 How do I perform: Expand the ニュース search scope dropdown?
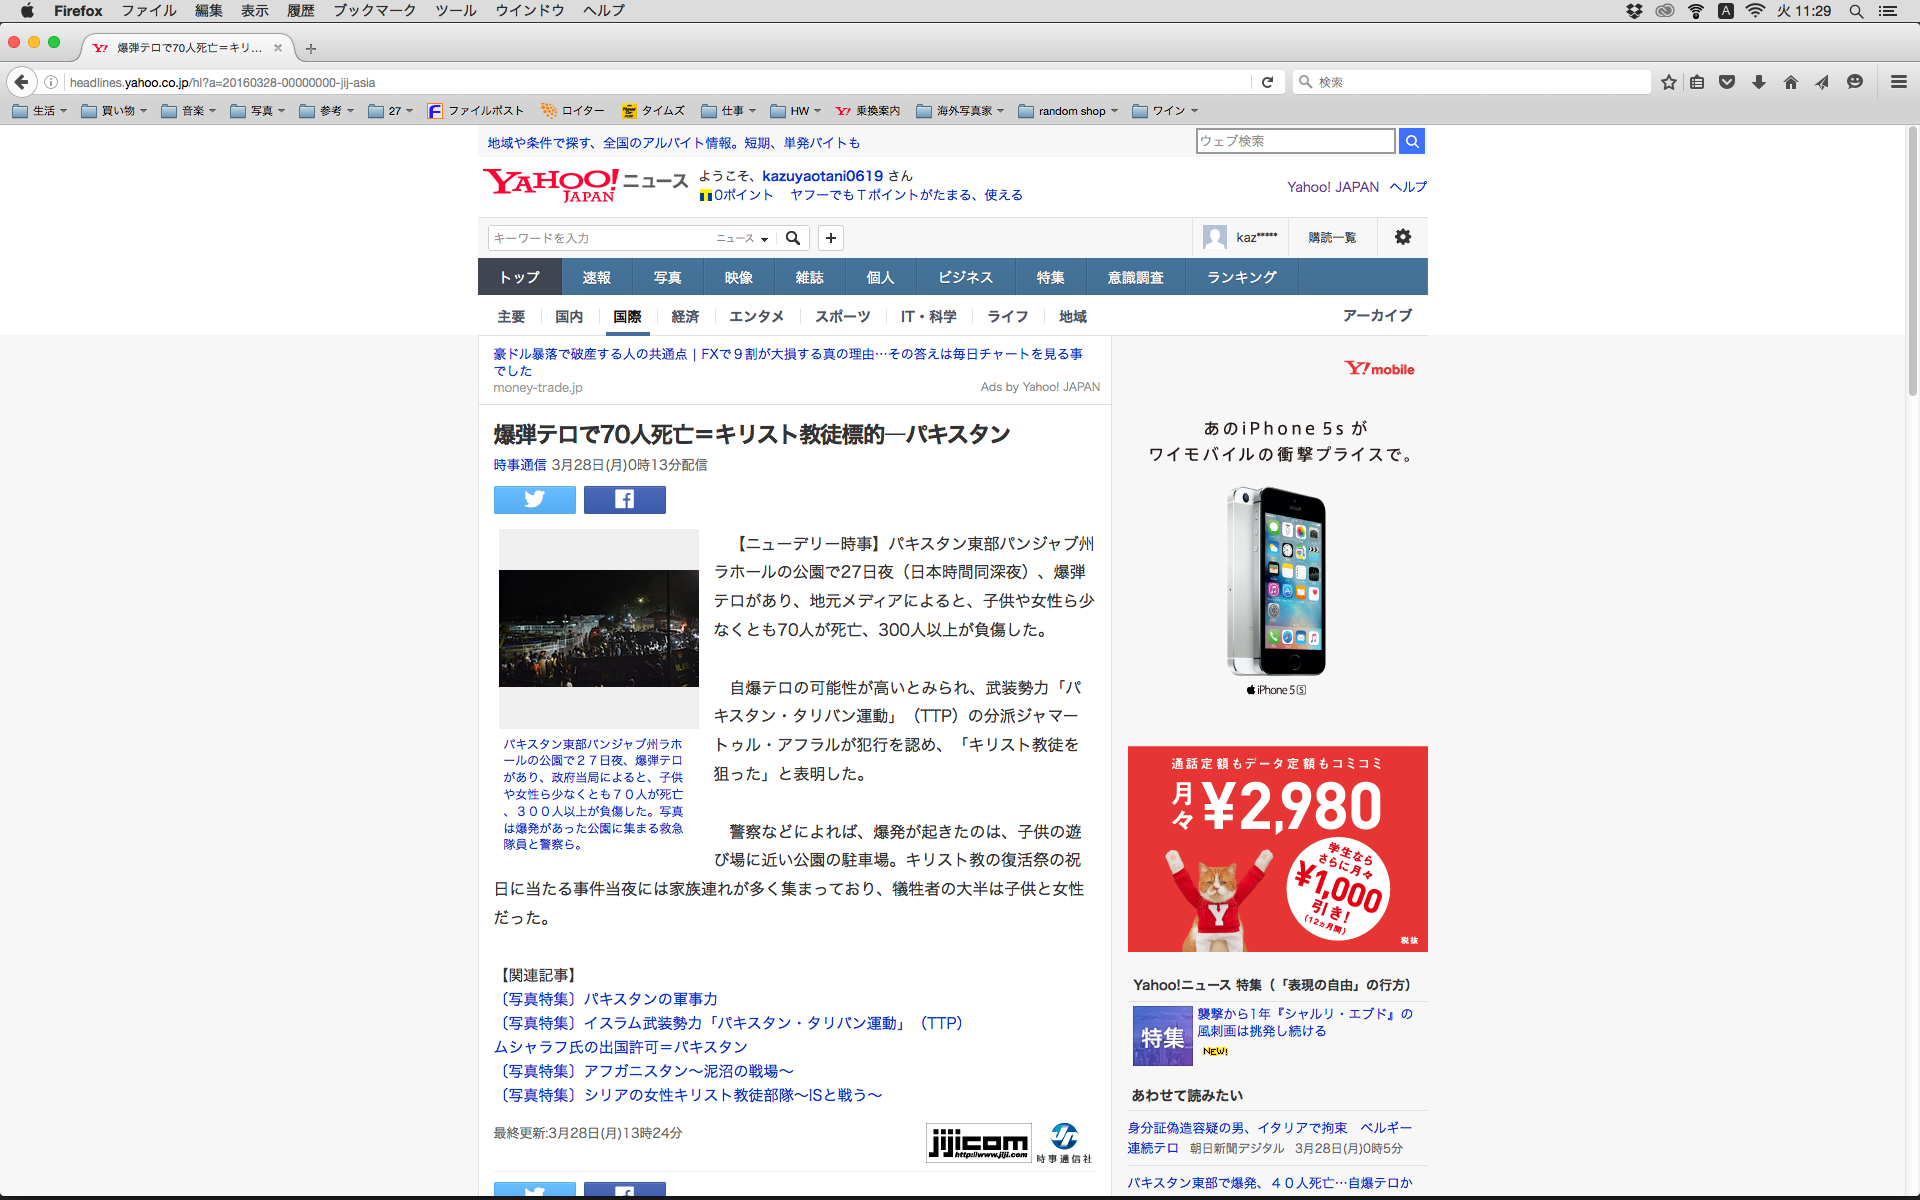coord(742,238)
